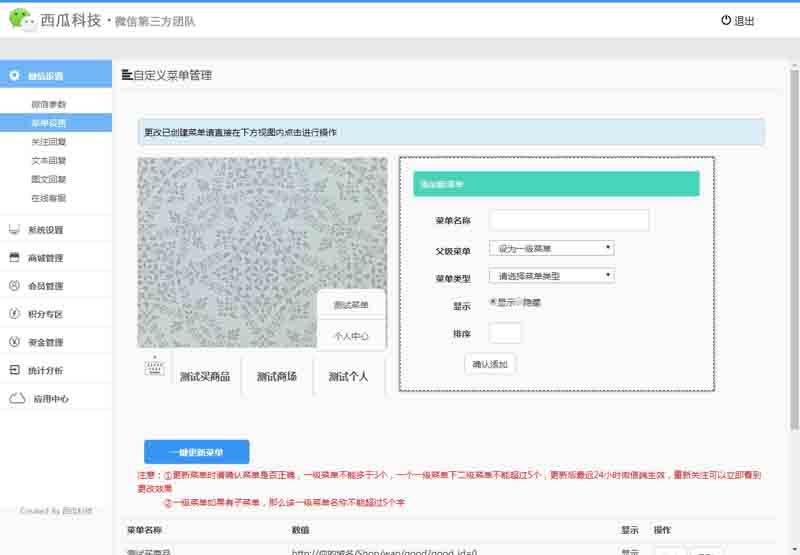Click the page's vertical scrollbar
The width and height of the screenshot is (800, 555).
tap(794, 250)
